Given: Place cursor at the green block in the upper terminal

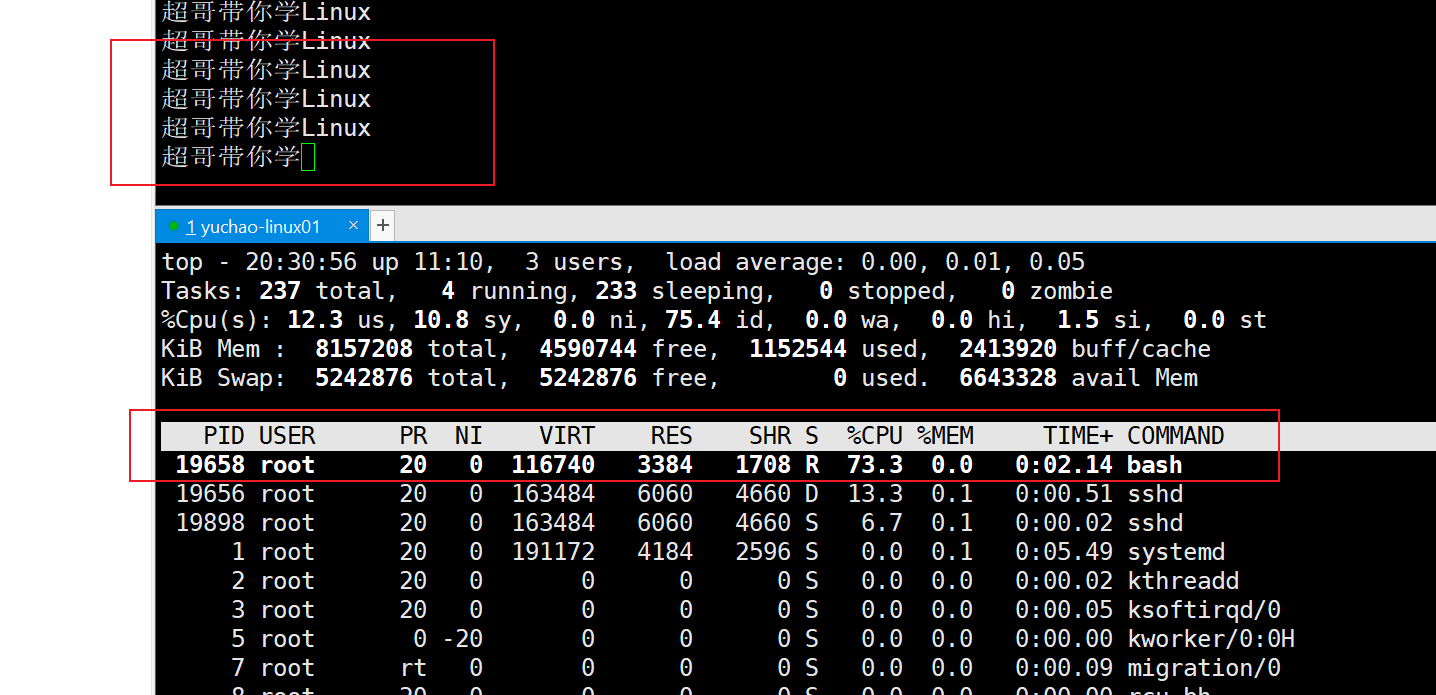Looking at the screenshot, I should (x=308, y=157).
